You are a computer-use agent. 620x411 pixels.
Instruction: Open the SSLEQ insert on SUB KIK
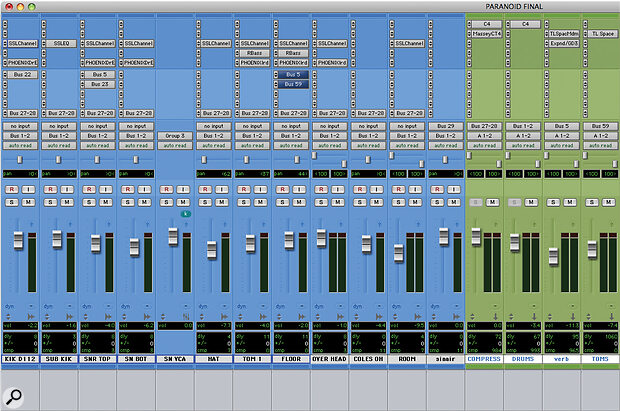60,44
